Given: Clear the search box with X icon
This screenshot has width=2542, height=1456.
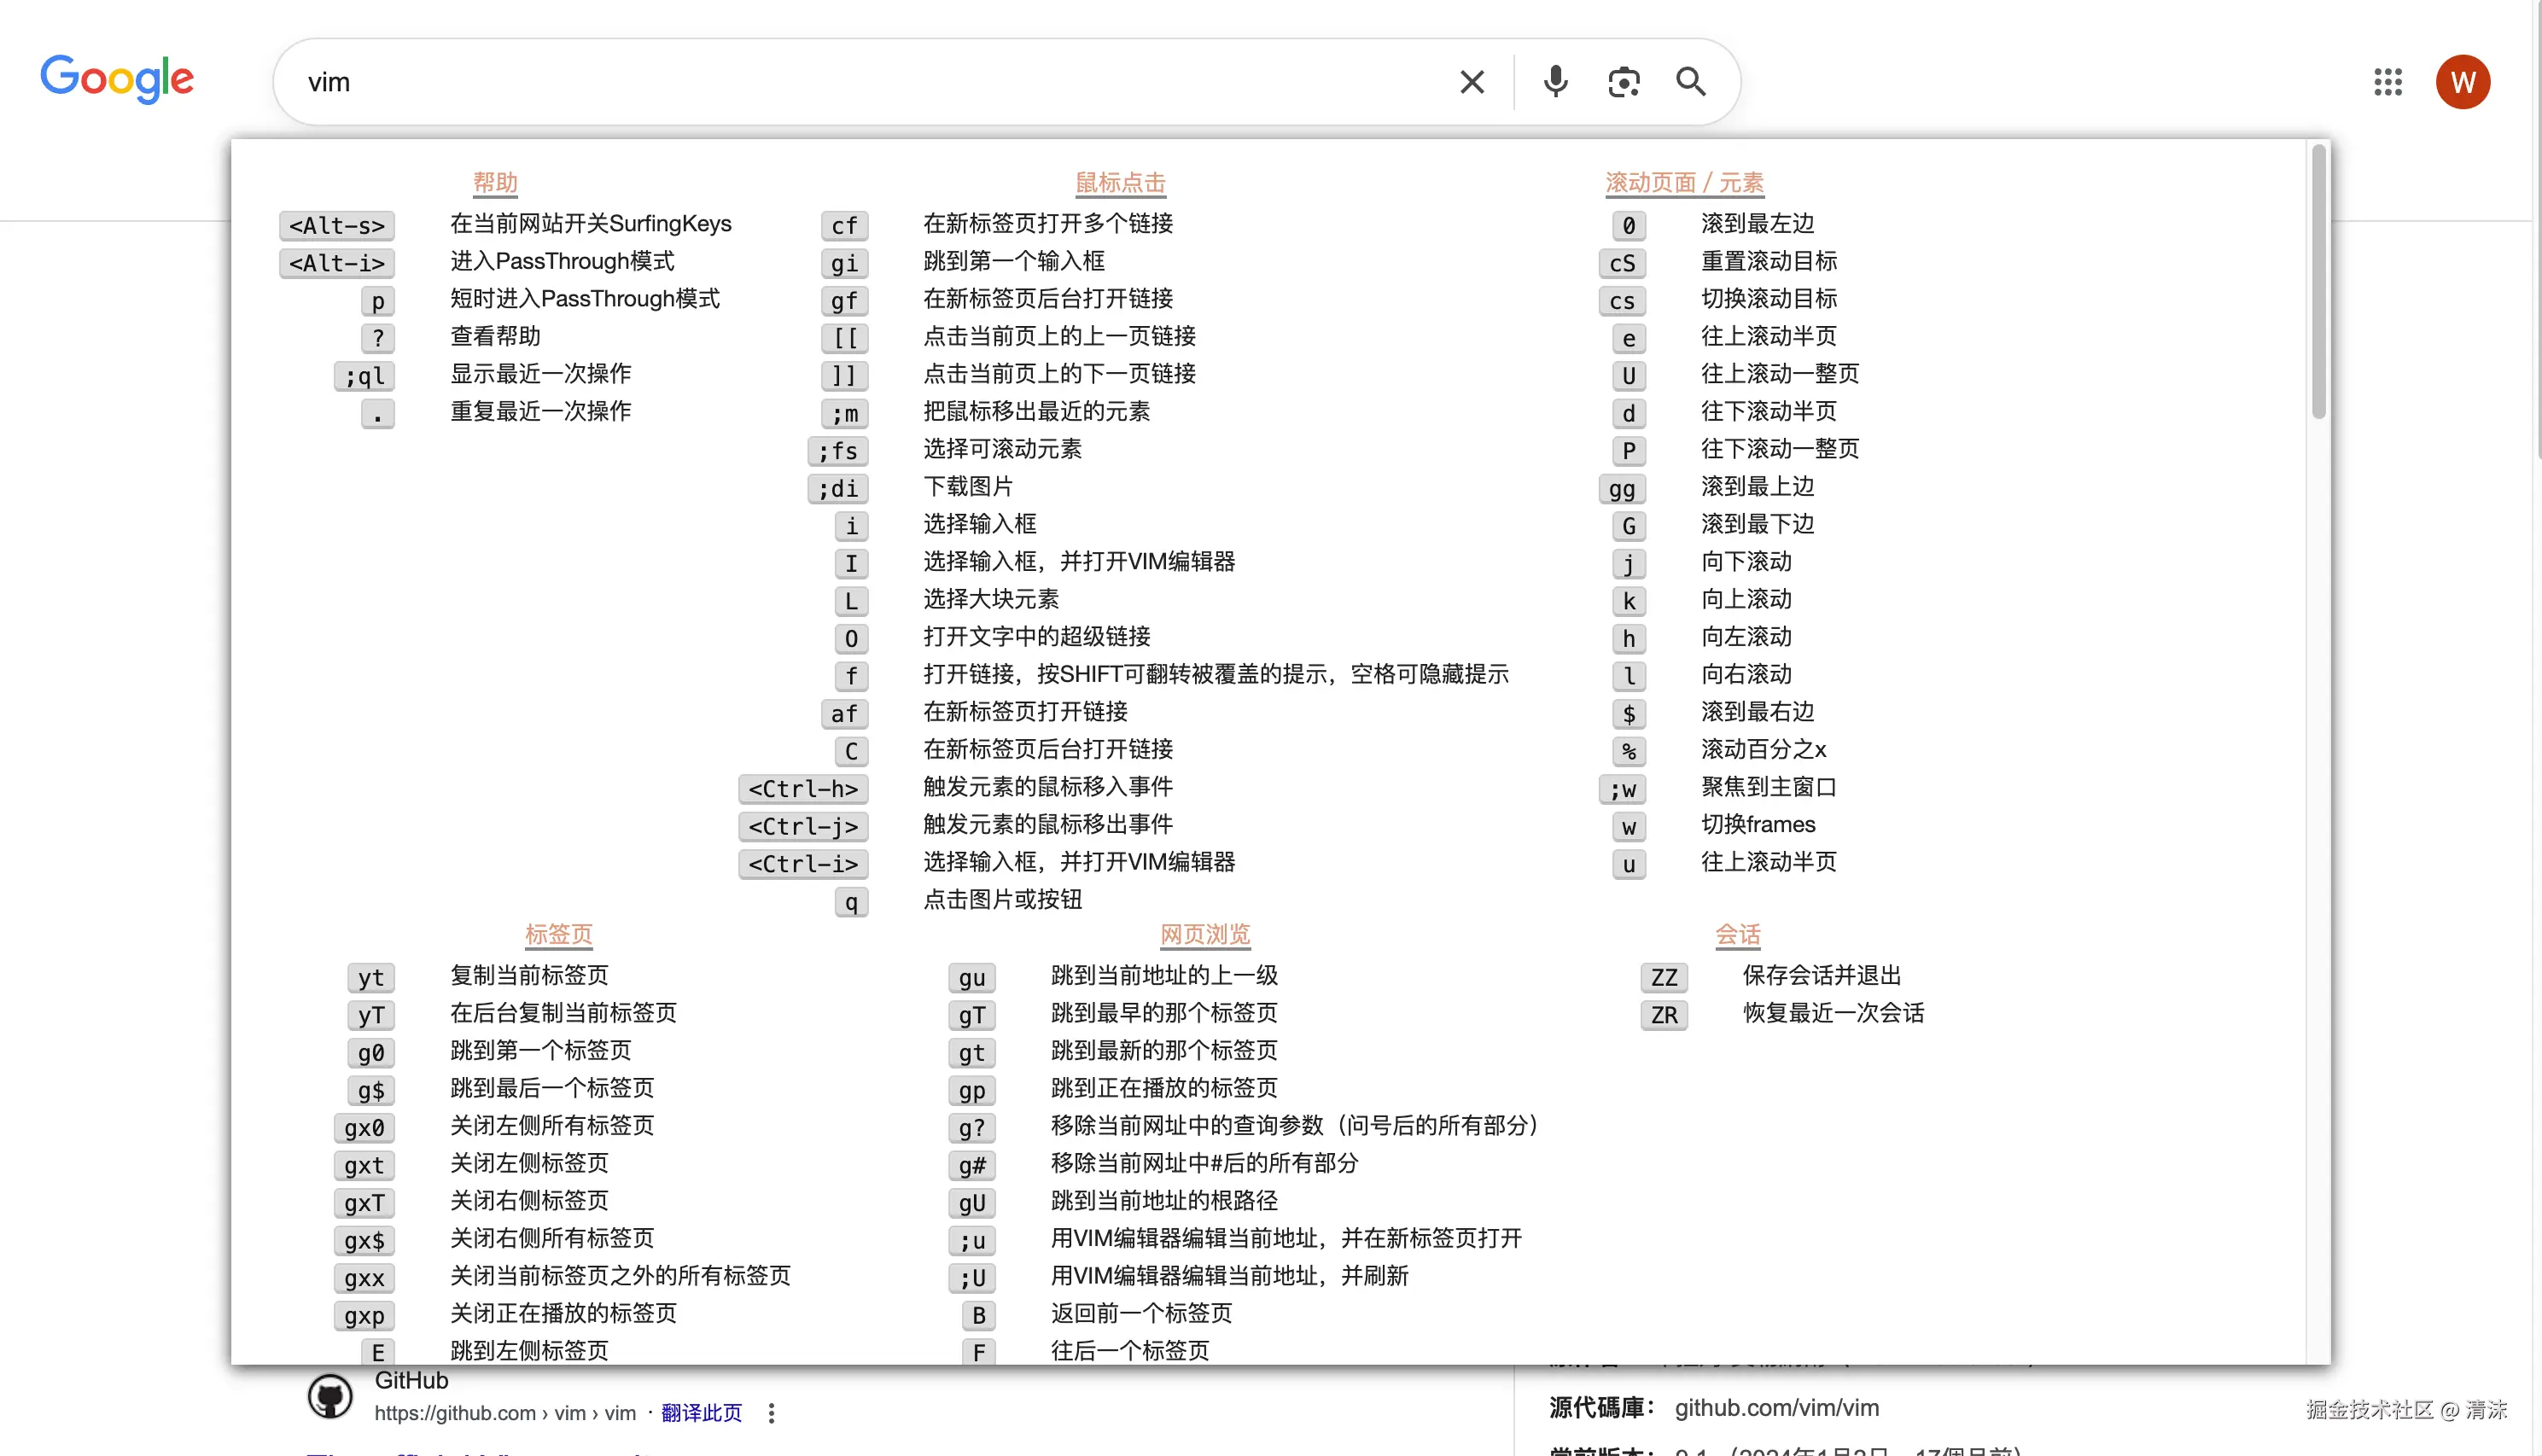Looking at the screenshot, I should [1471, 82].
